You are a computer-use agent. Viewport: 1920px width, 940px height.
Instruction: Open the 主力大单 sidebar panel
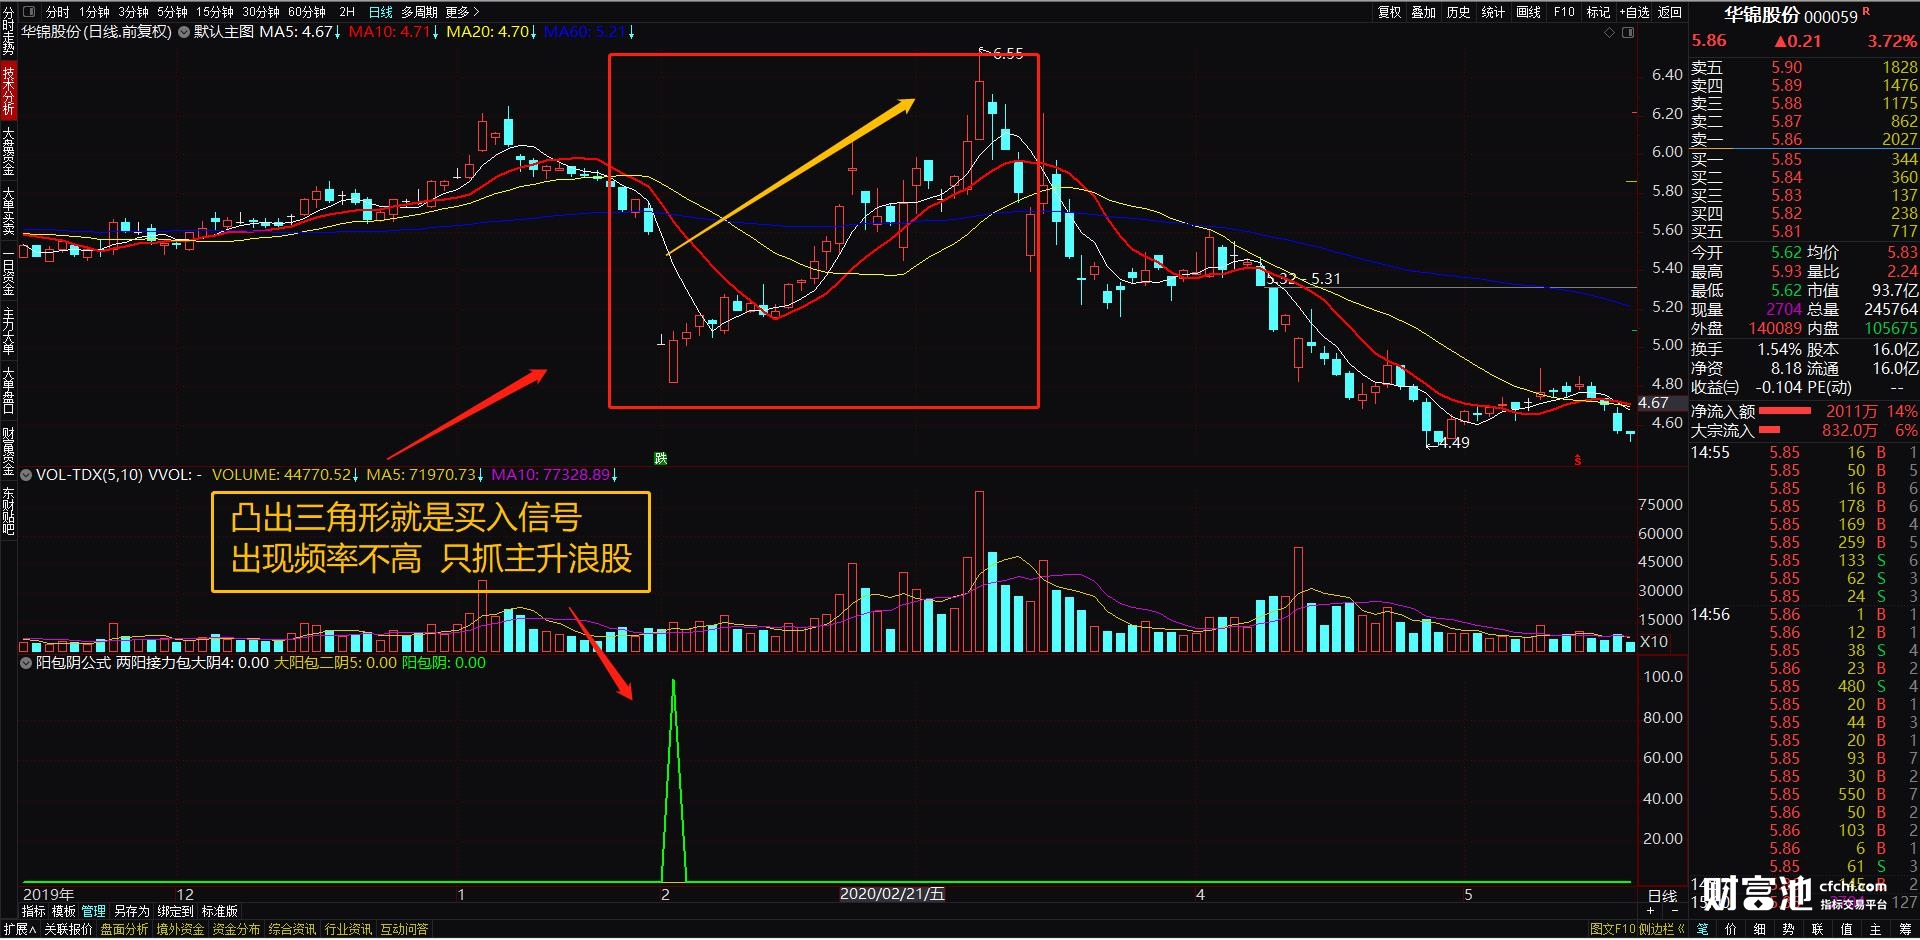tap(8, 331)
